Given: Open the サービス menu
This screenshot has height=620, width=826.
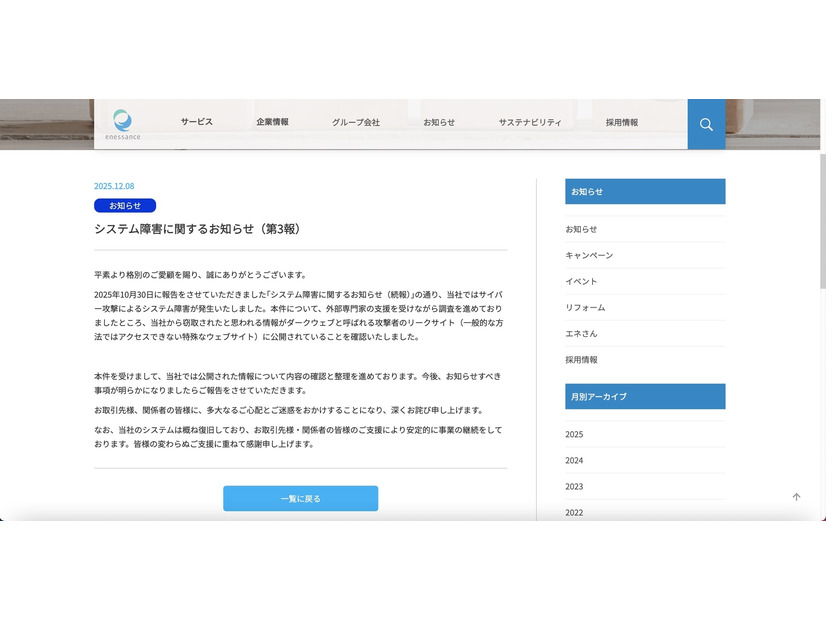Looking at the screenshot, I should [196, 122].
